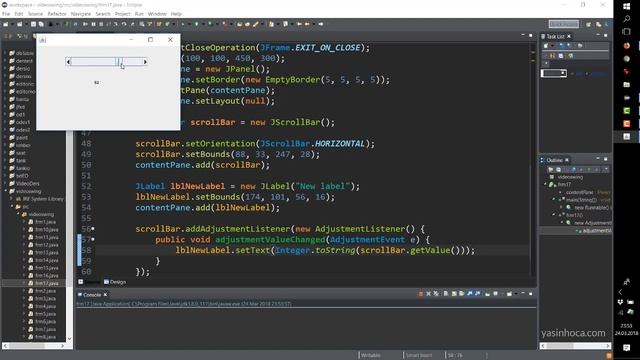Toggle code folding marker on line 56

(93, 229)
